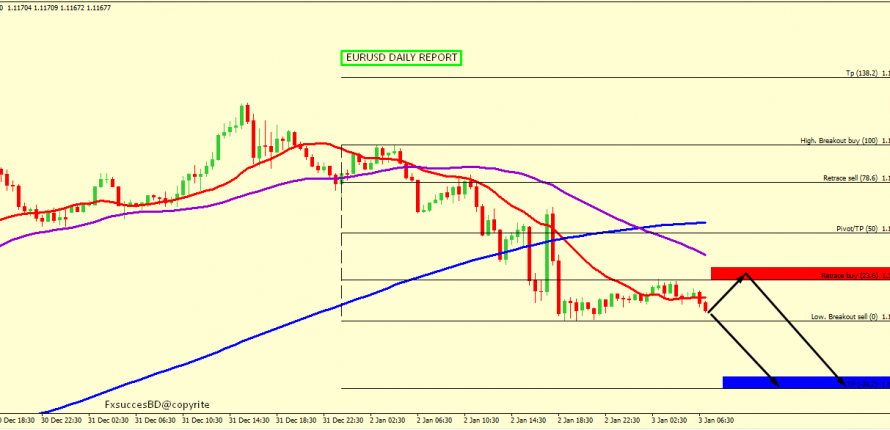
Task: Click the EURUSD DAILY REPORT label
Action: point(401,59)
